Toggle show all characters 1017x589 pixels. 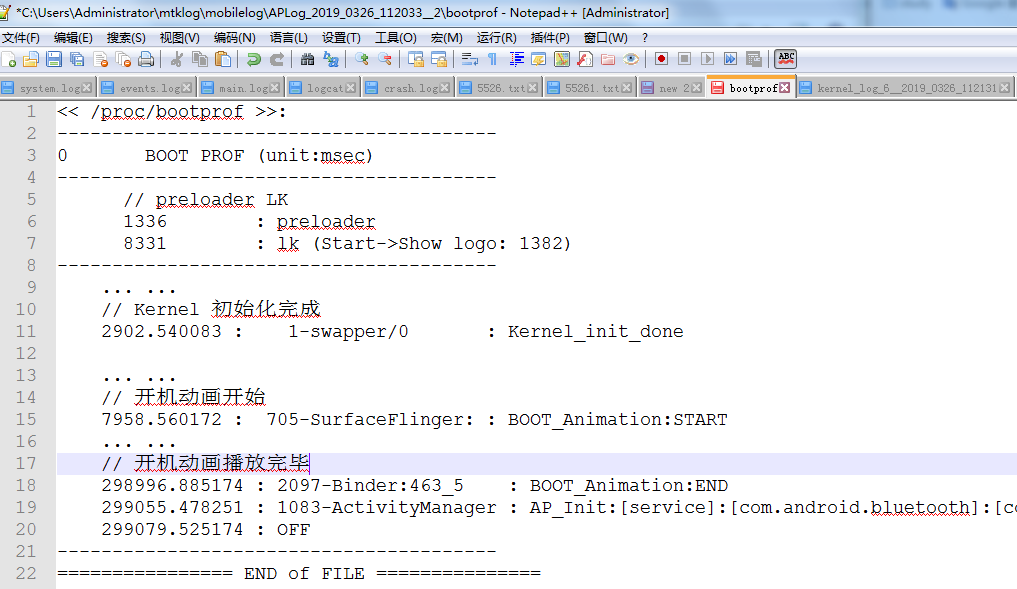point(492,62)
